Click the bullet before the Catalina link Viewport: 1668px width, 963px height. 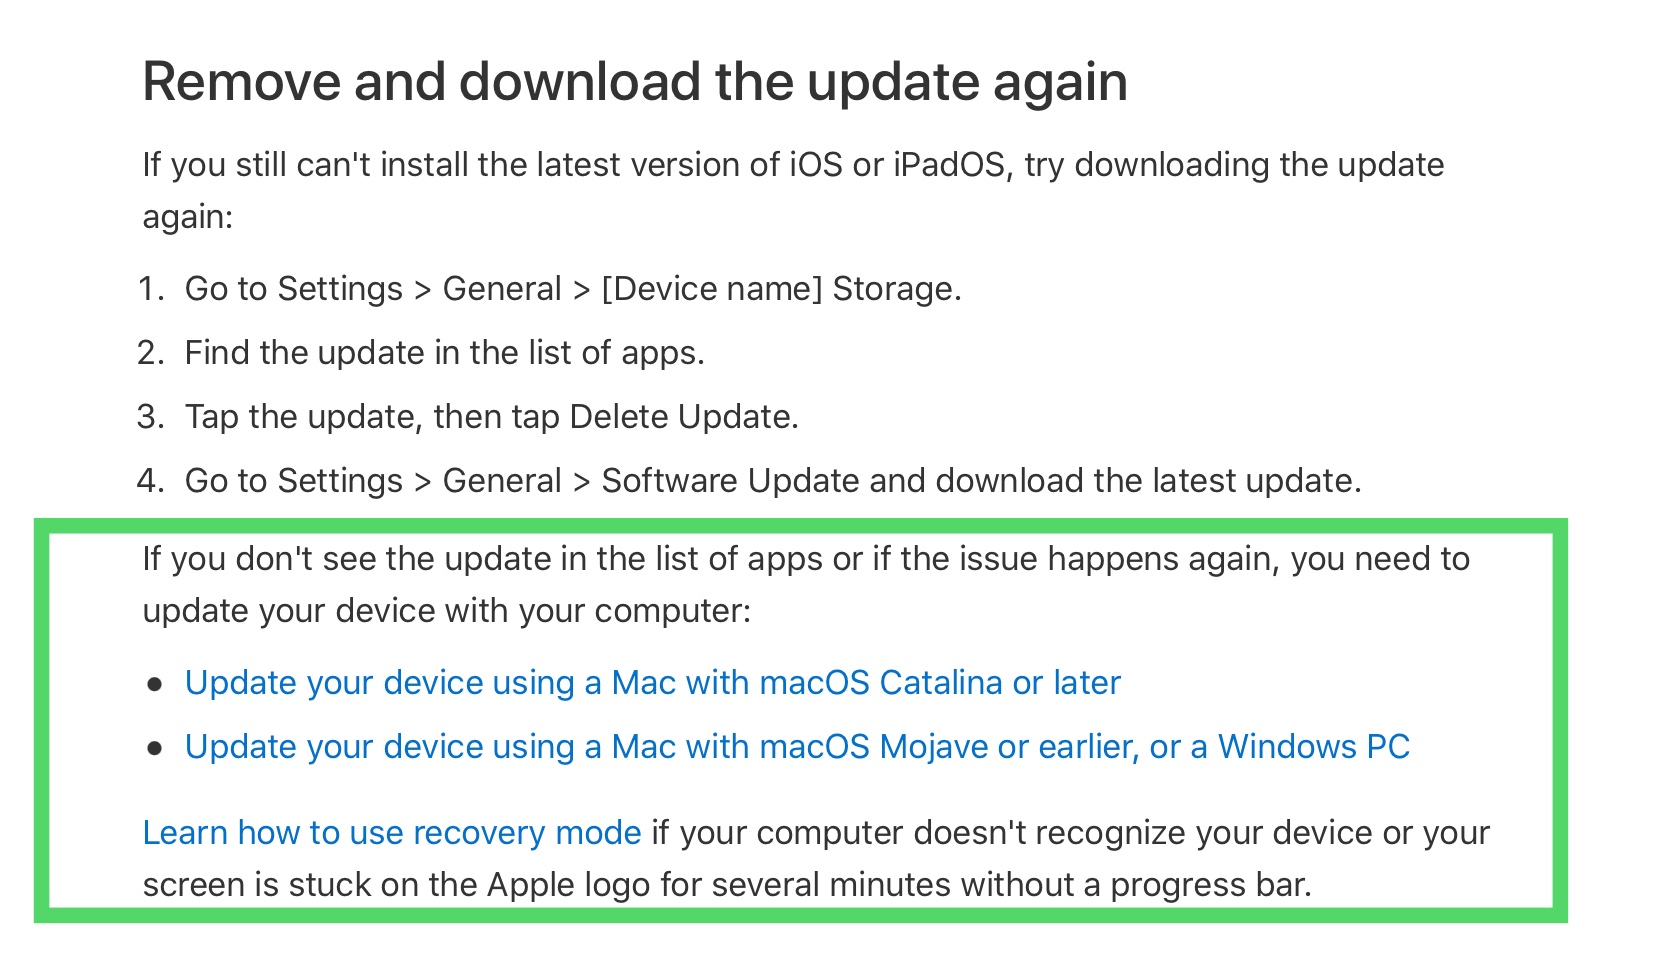(x=155, y=685)
